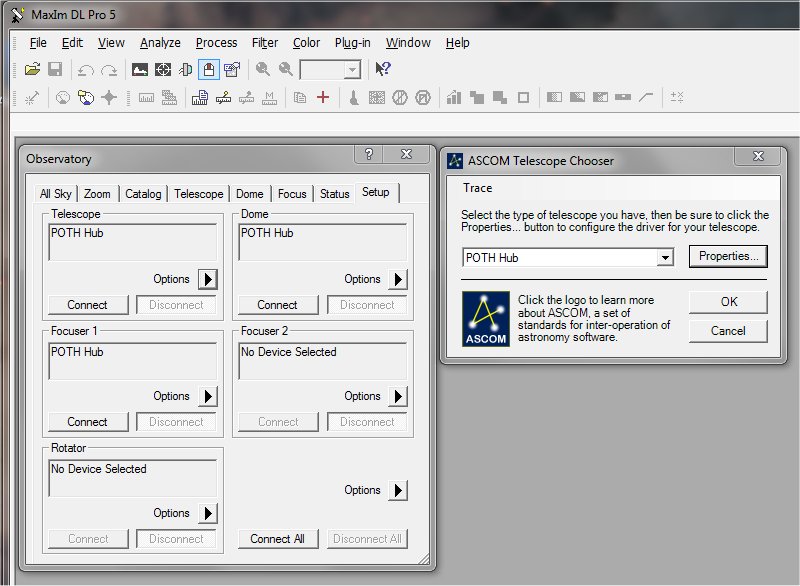Switch to the Zoom tab in Observatory
The image size is (800, 586).
tap(97, 194)
